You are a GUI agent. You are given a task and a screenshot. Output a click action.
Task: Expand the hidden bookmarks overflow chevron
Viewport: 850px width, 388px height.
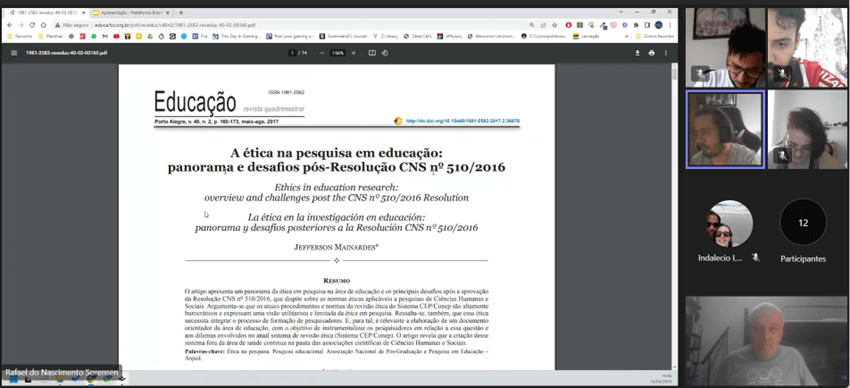click(x=627, y=36)
